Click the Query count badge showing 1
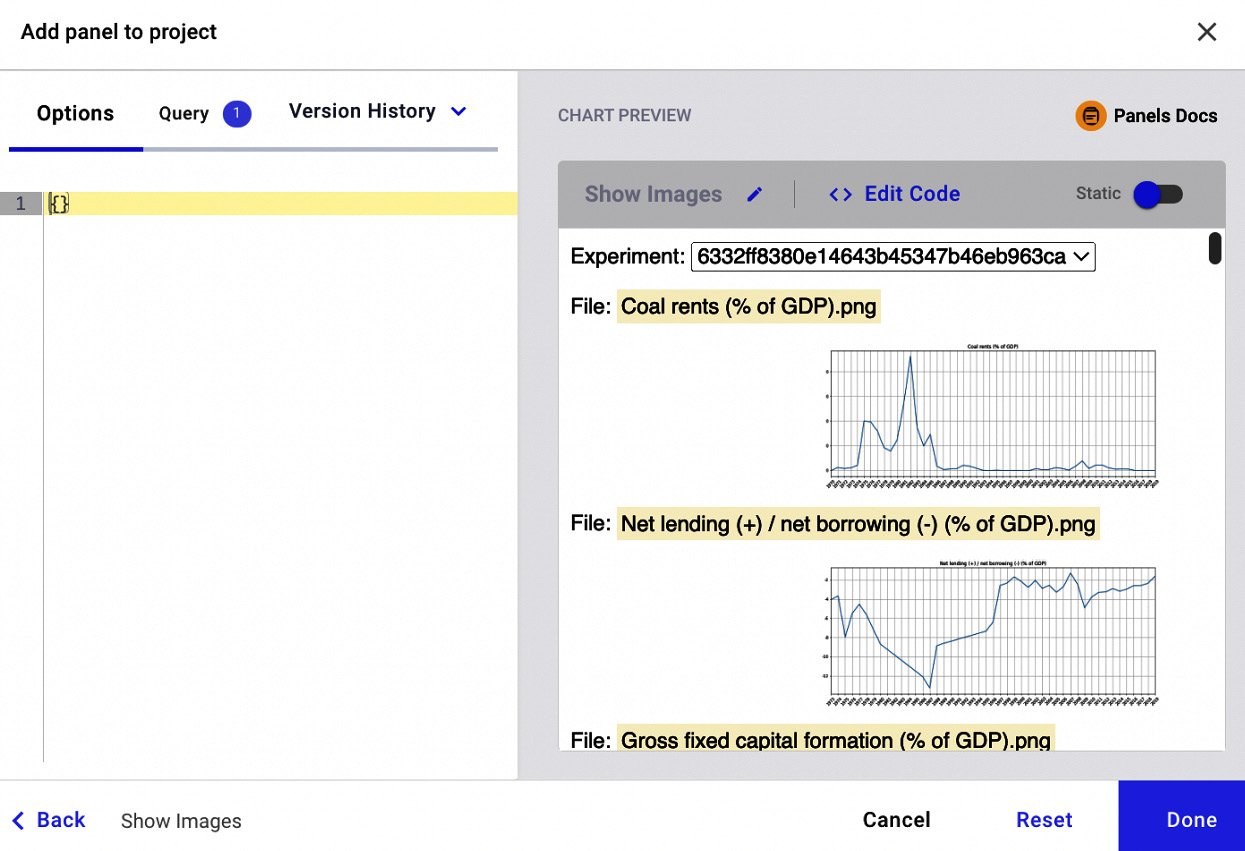This screenshot has height=851, width=1245. pos(237,114)
